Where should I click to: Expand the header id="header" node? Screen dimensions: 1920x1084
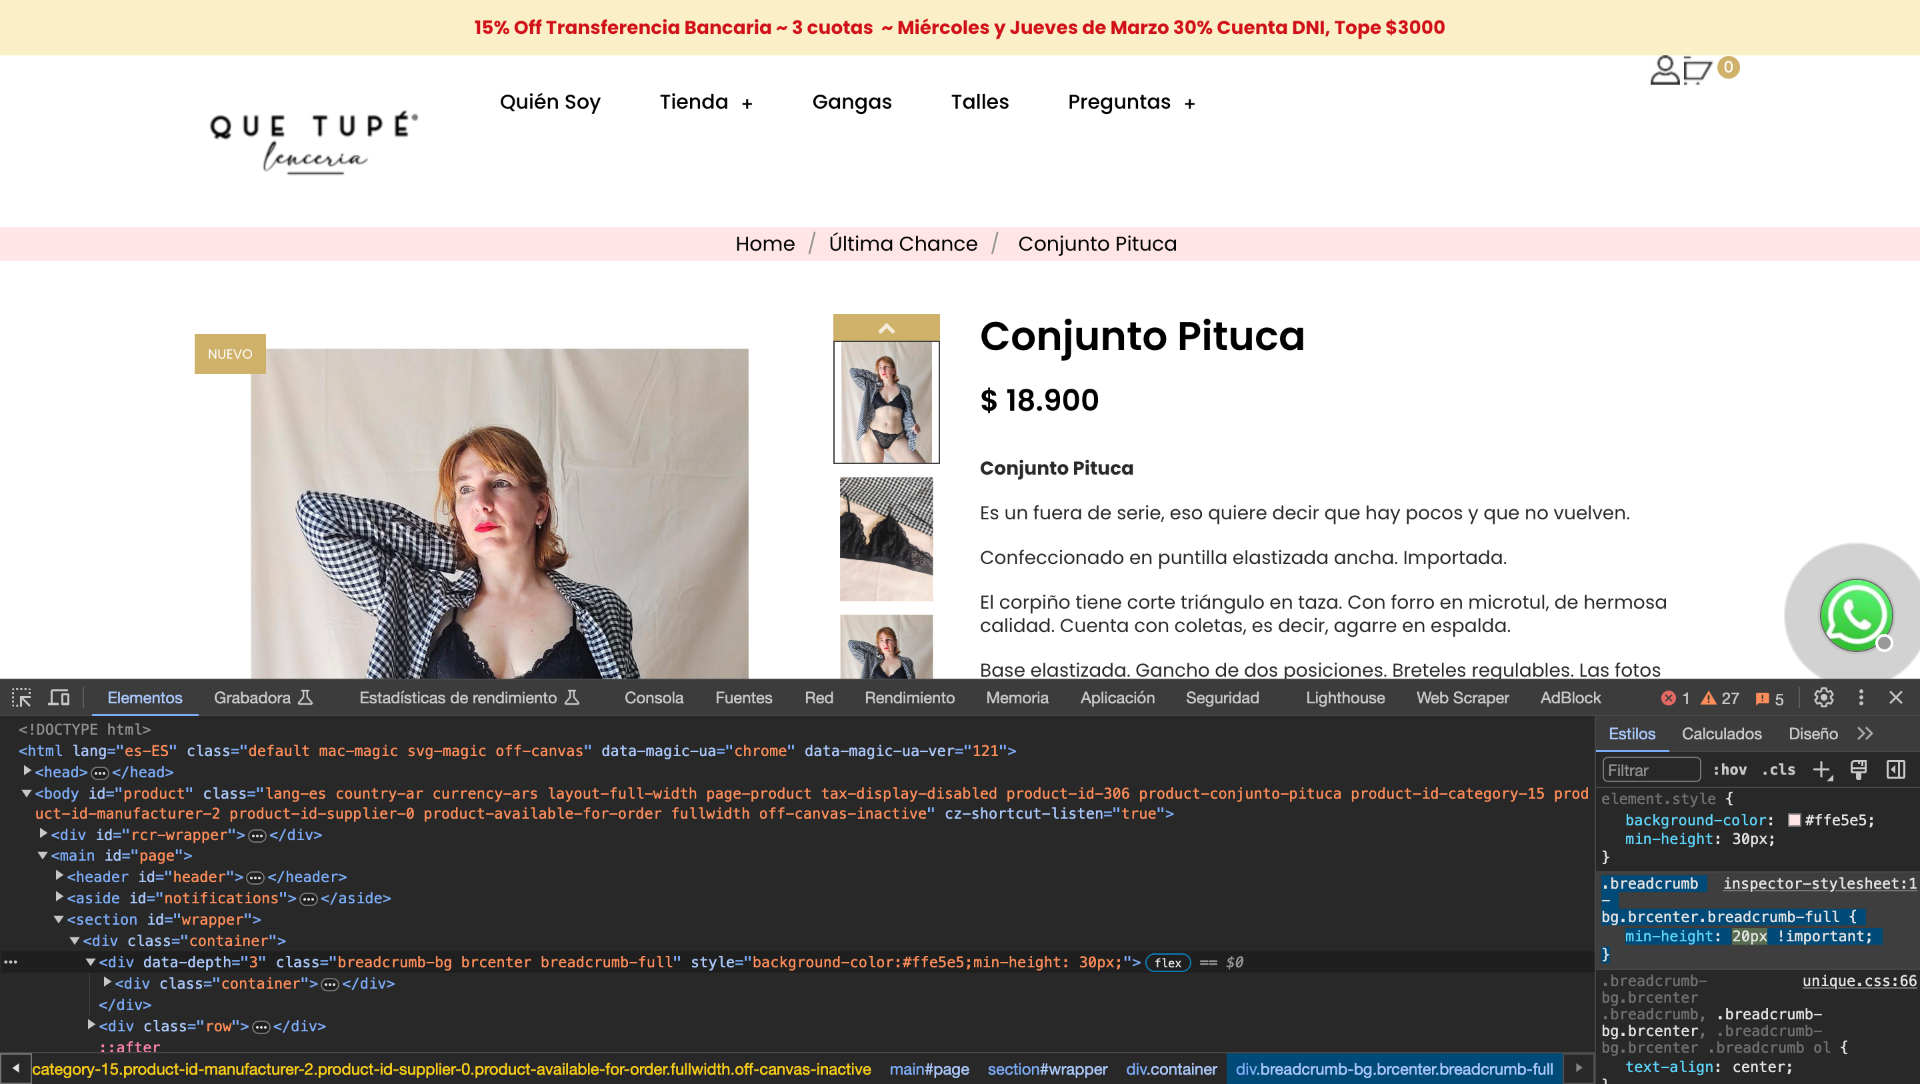click(59, 876)
